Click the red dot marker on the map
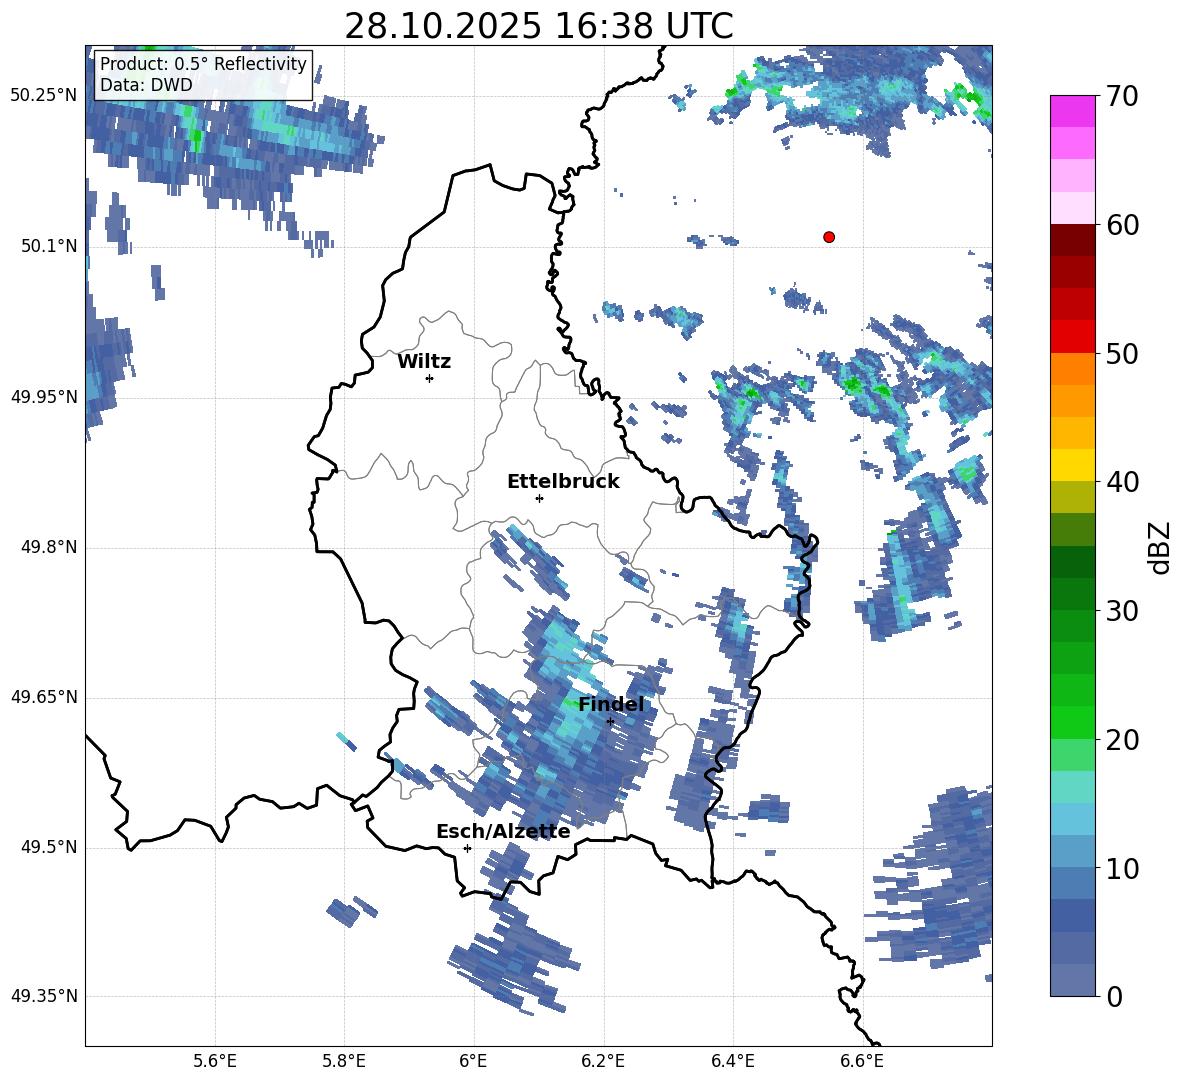 tap(829, 237)
